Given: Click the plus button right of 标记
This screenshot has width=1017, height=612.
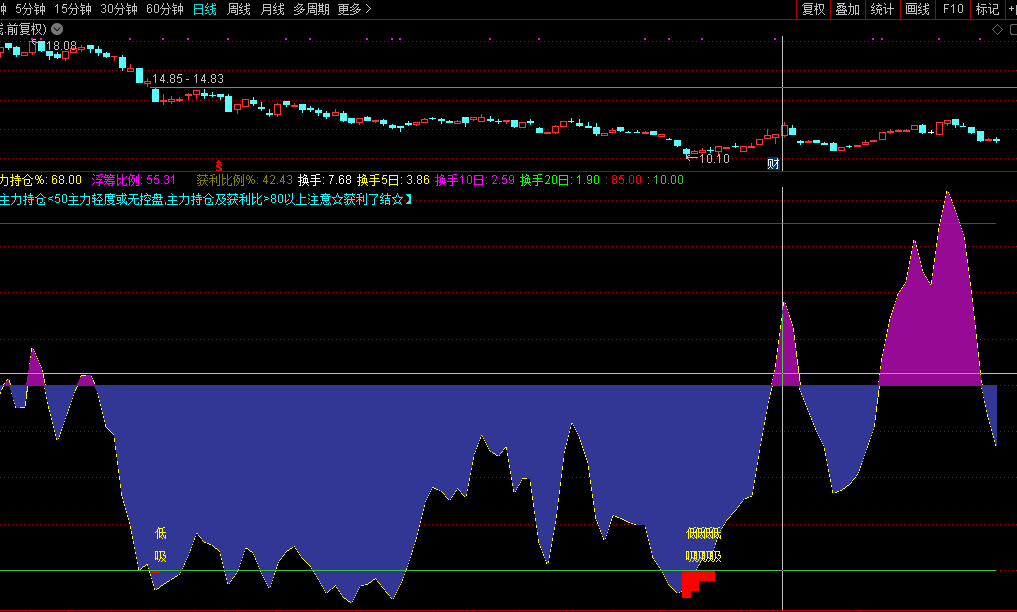Looking at the screenshot, I should click(1011, 9).
